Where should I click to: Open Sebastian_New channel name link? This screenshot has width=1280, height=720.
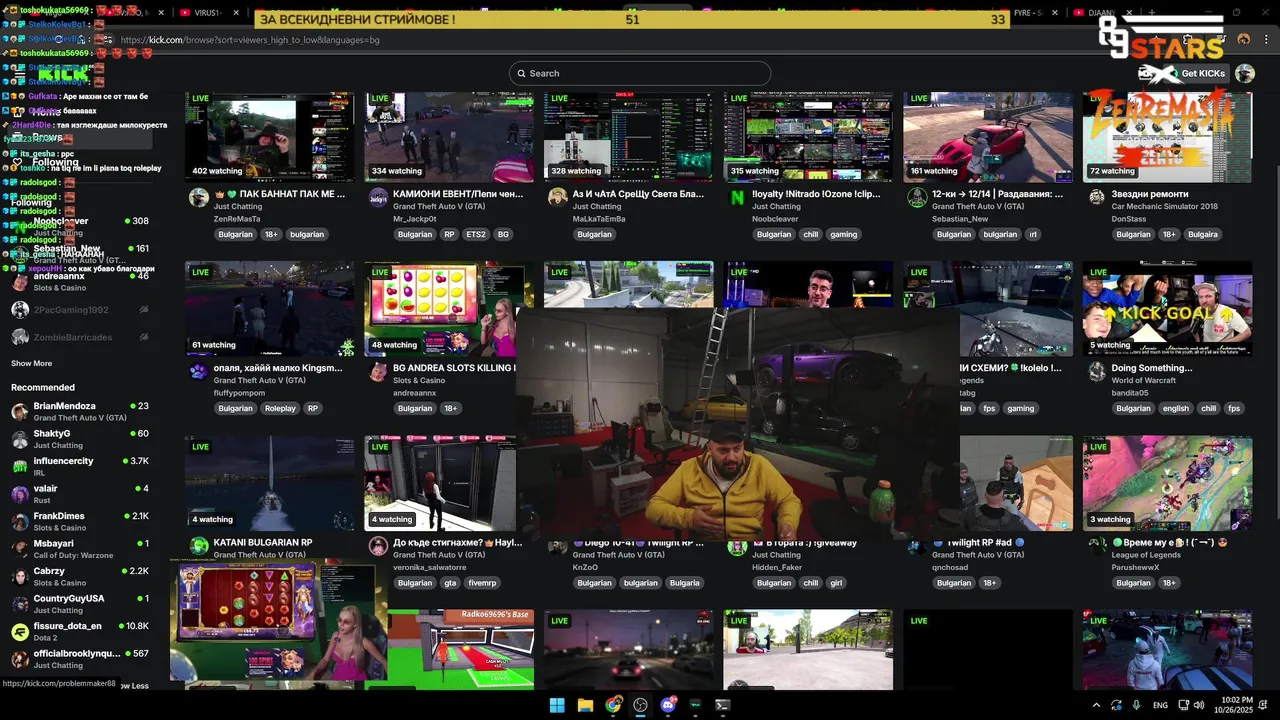pyautogui.click(x=960, y=219)
